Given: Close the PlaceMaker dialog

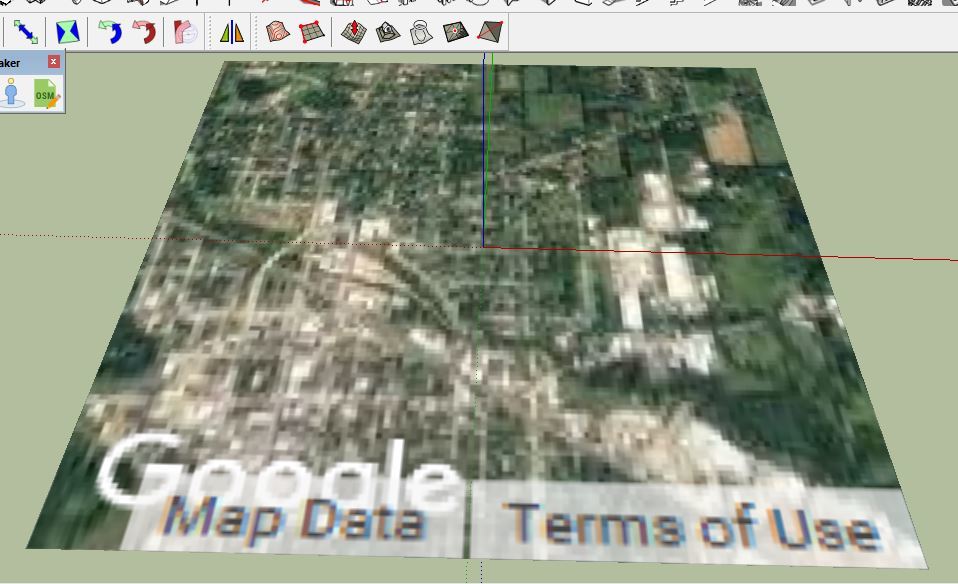Looking at the screenshot, I should coord(53,61).
